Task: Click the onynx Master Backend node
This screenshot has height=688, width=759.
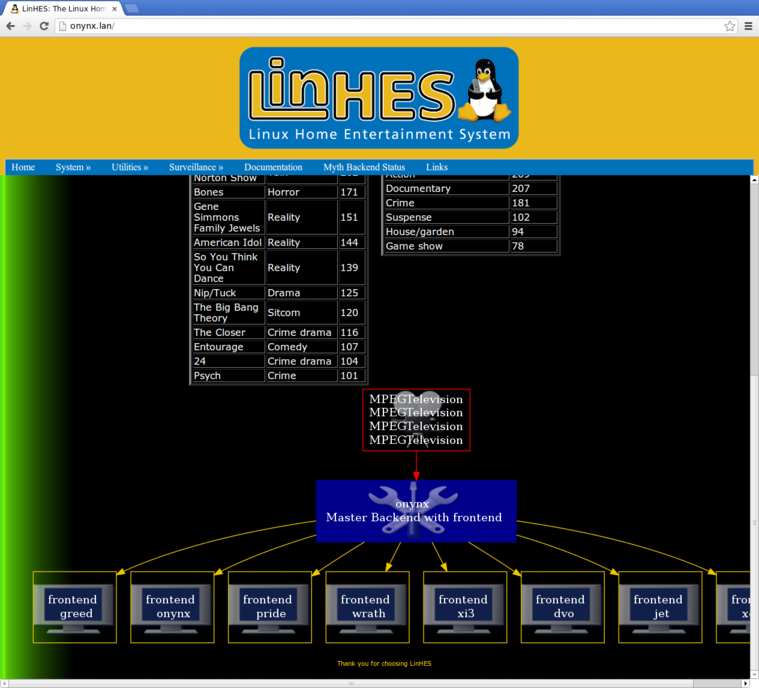Action: (x=416, y=511)
